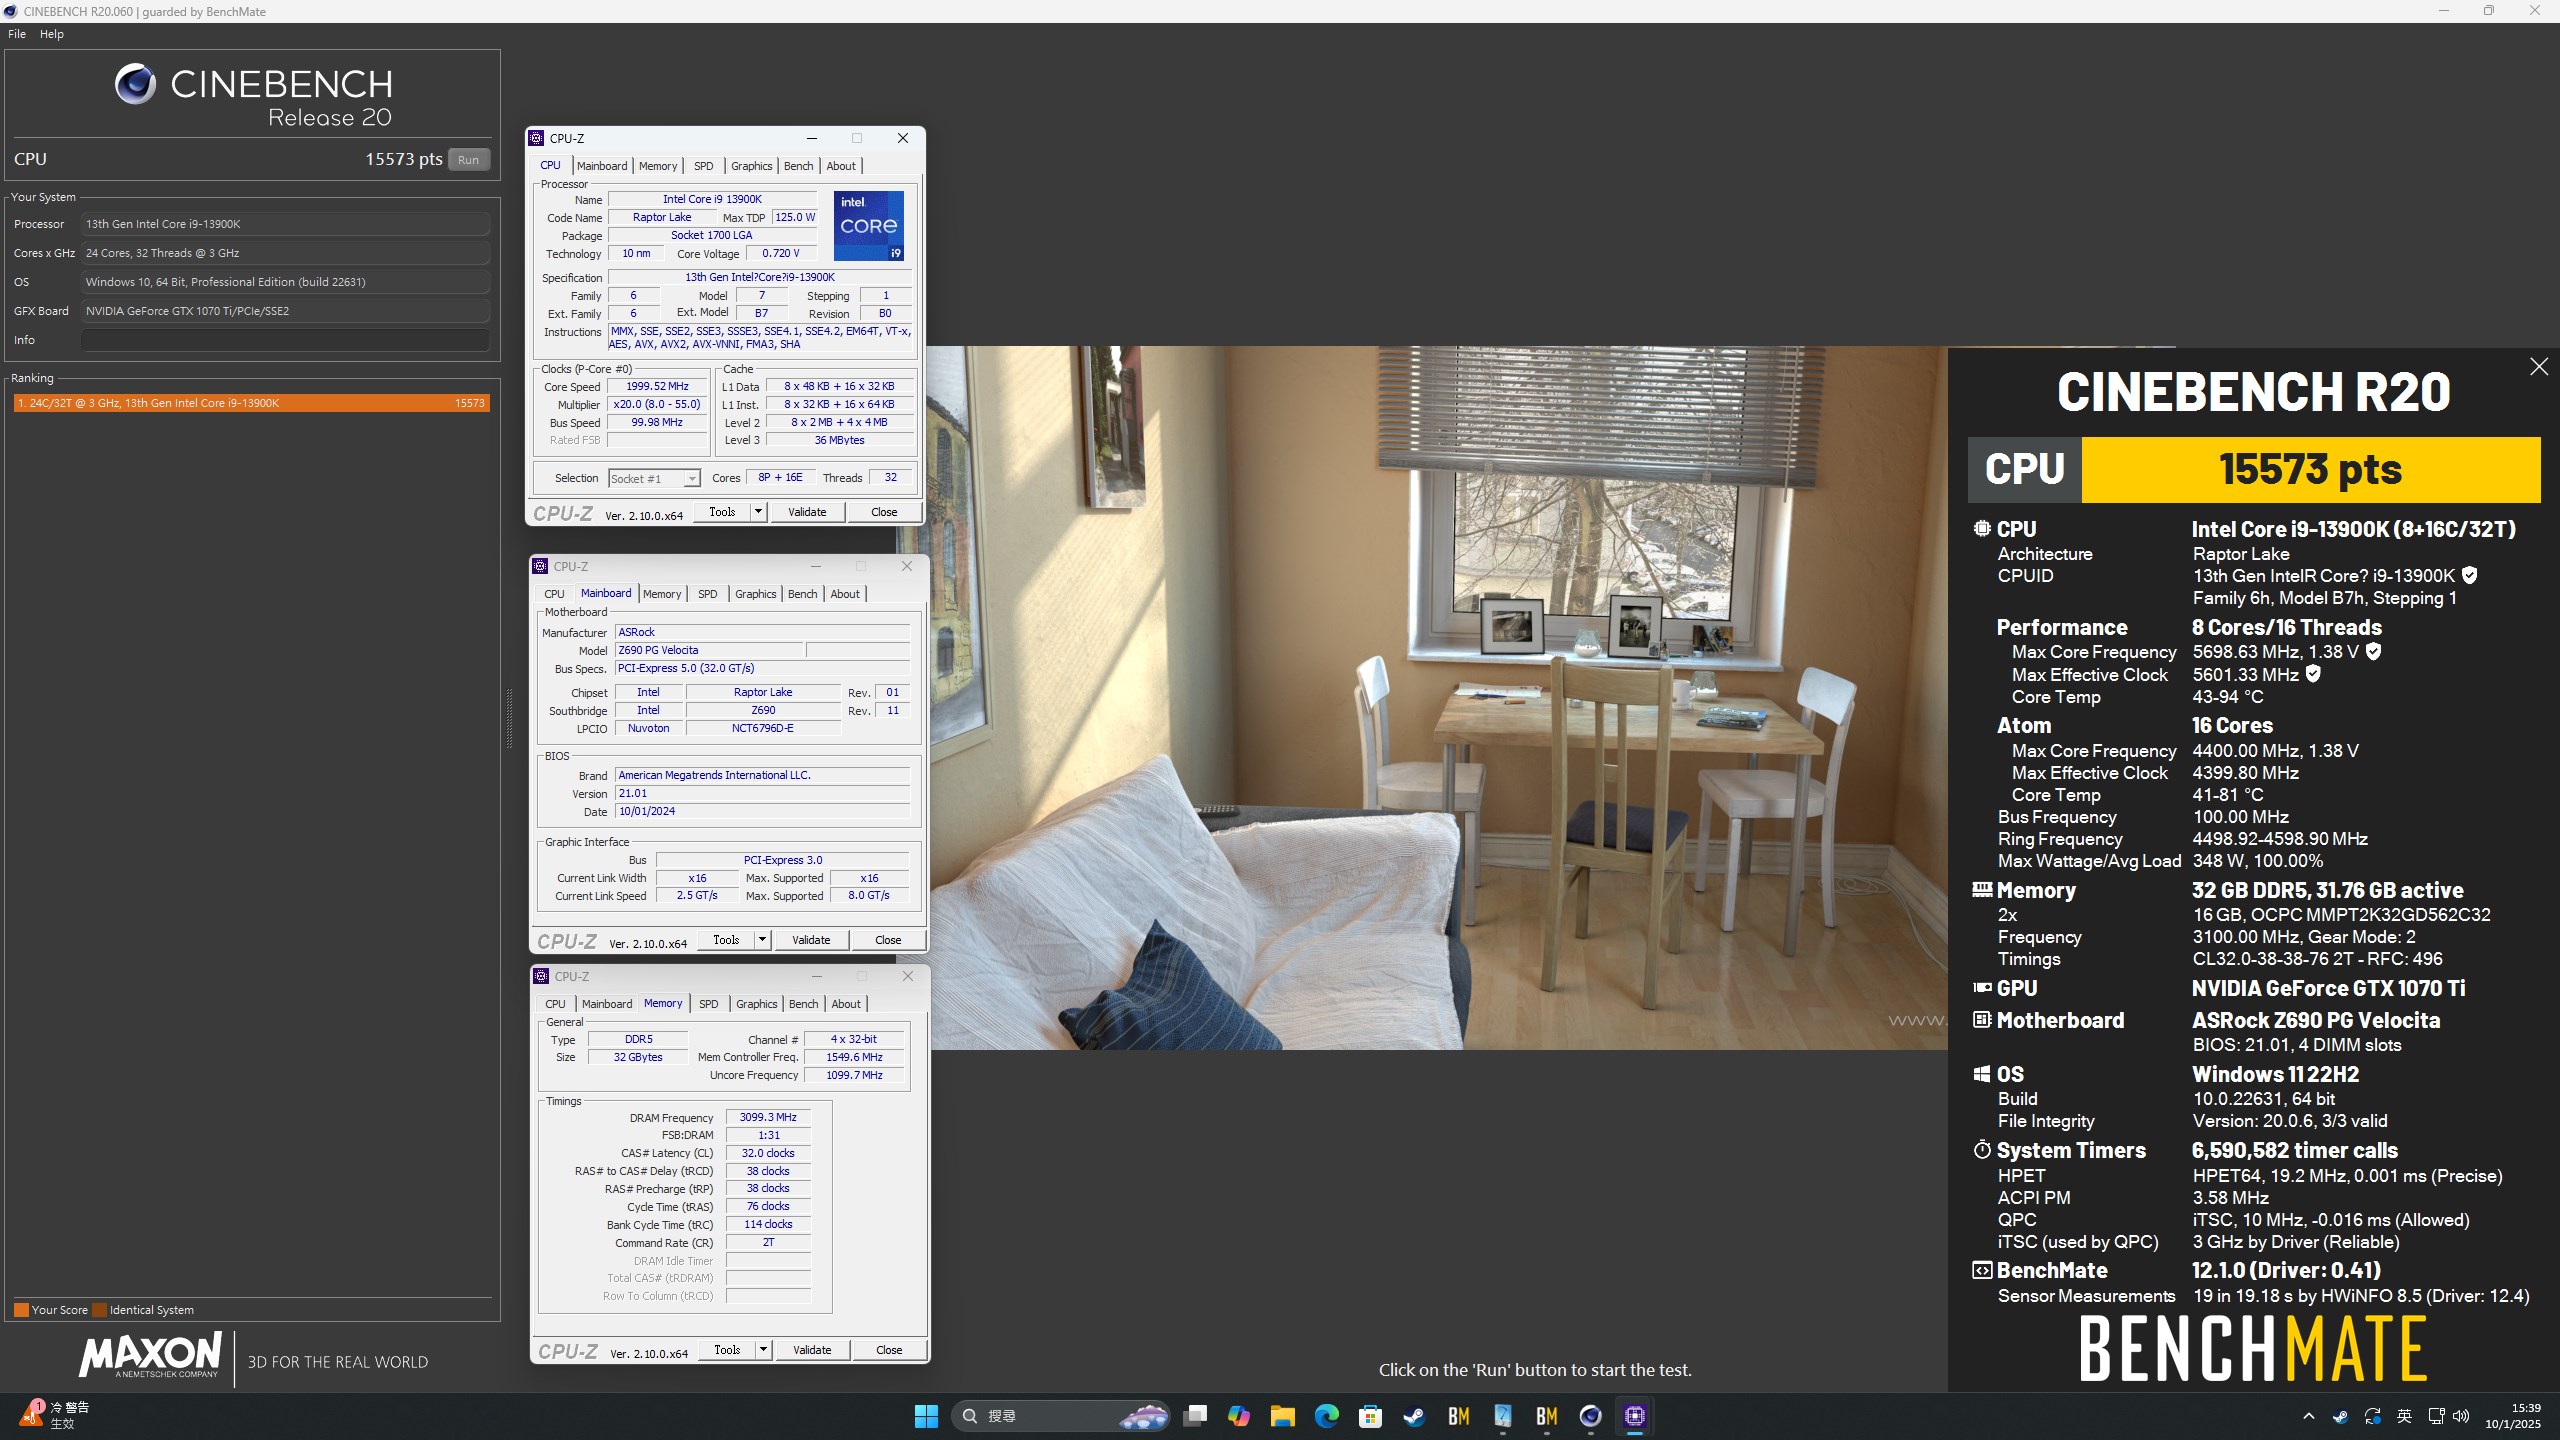
Task: Click the Core Speed value 1999.52 MHz
Action: point(658,386)
